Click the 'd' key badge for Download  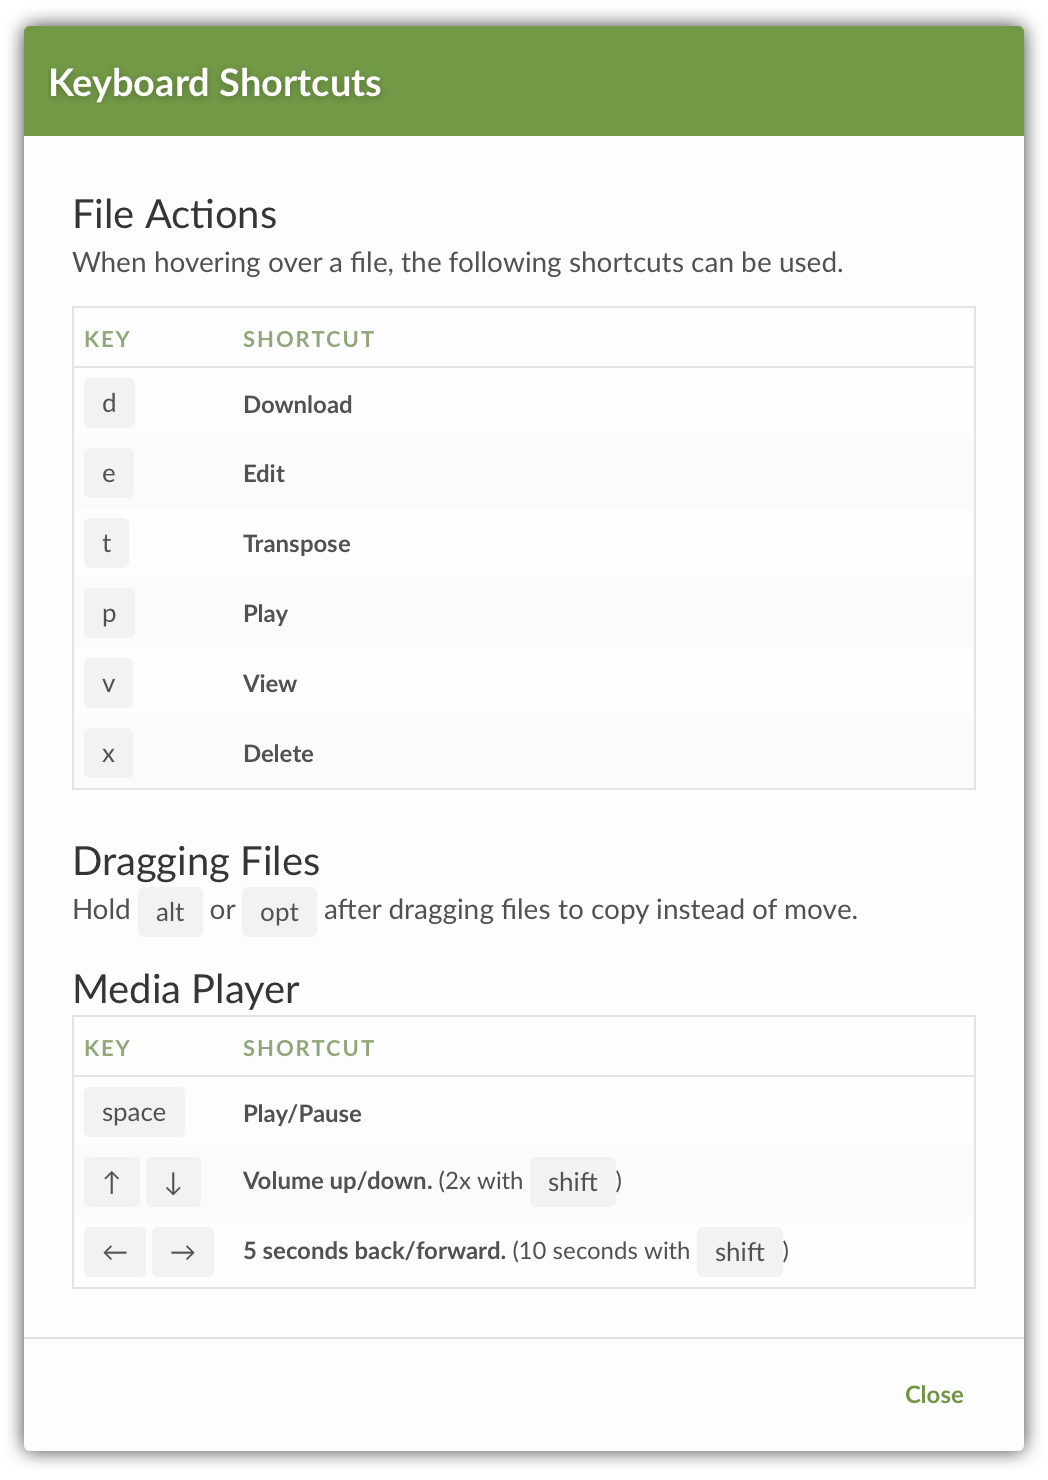[109, 403]
